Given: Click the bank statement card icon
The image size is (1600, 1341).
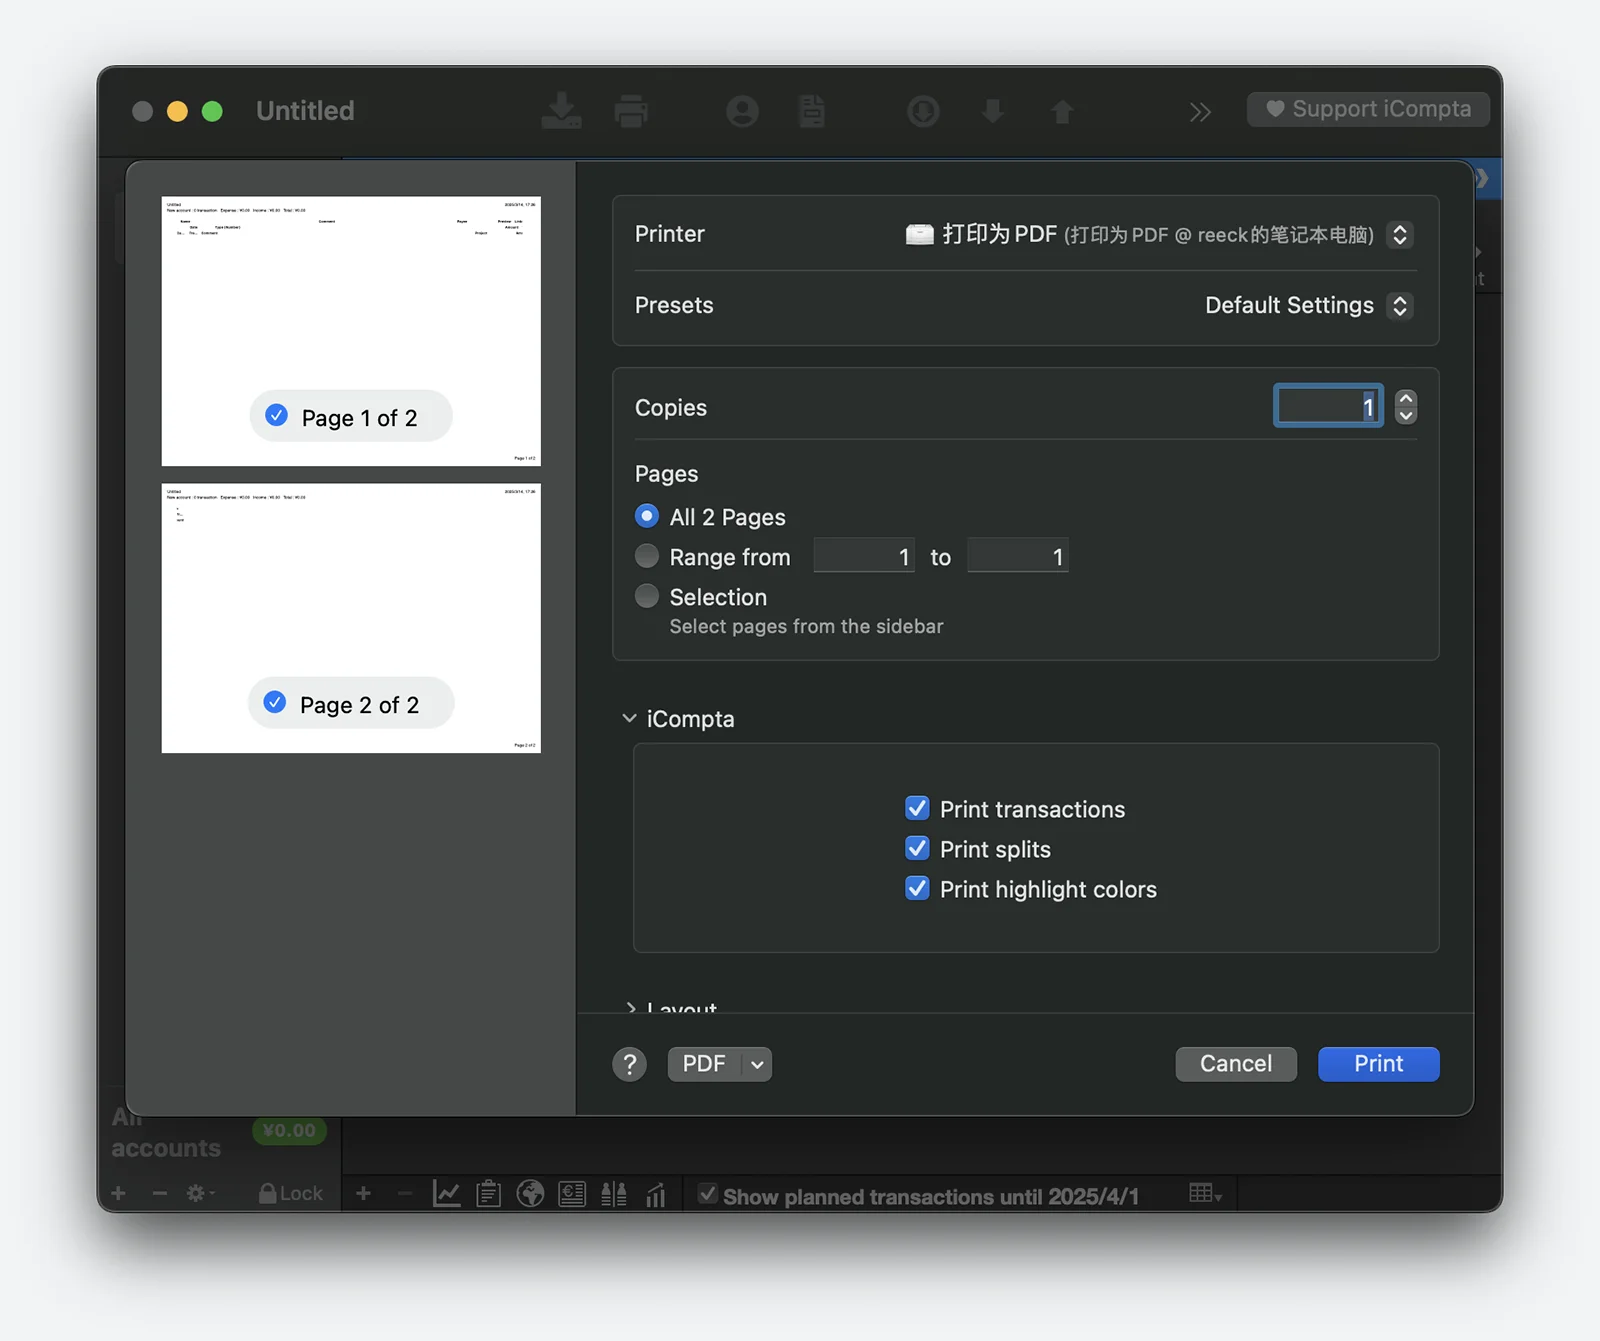Looking at the screenshot, I should click(572, 1193).
